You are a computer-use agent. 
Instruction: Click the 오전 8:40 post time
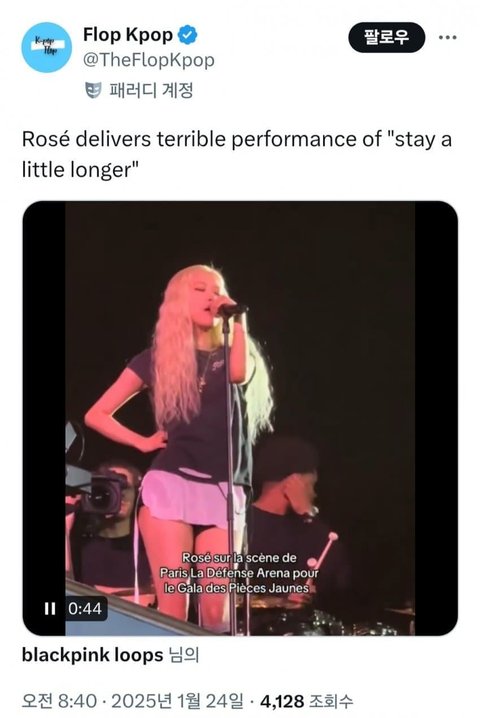(x=59, y=701)
